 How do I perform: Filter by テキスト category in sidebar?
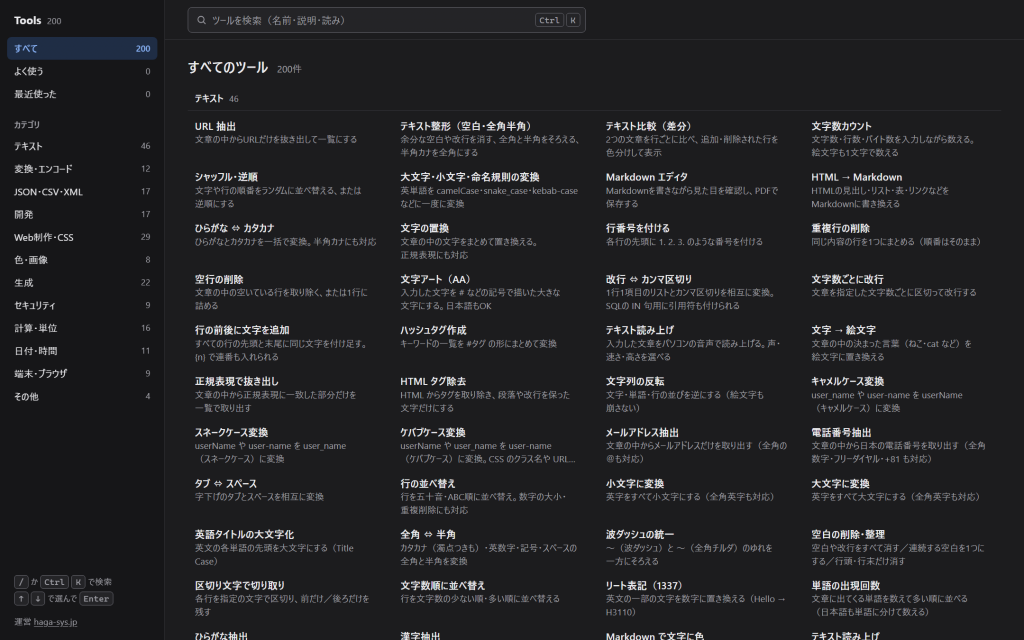[82, 146]
